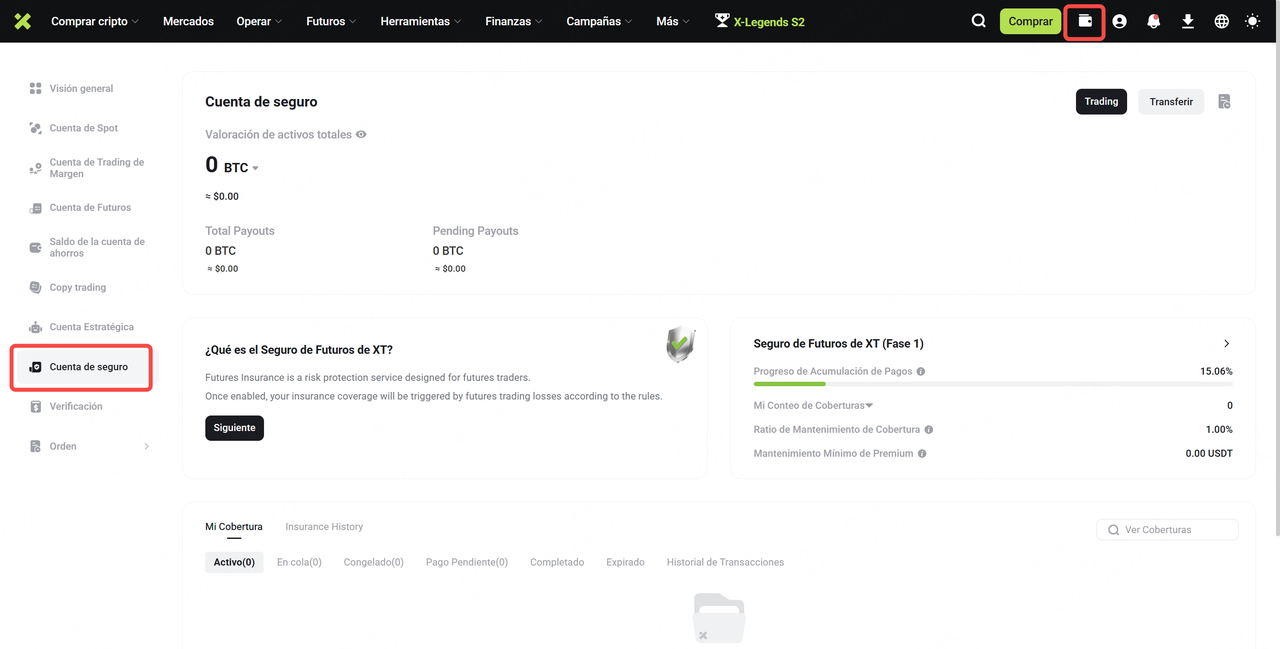This screenshot has width=1280, height=649.
Task: Select Cuenta de seguro in sidebar
Action: (84, 367)
